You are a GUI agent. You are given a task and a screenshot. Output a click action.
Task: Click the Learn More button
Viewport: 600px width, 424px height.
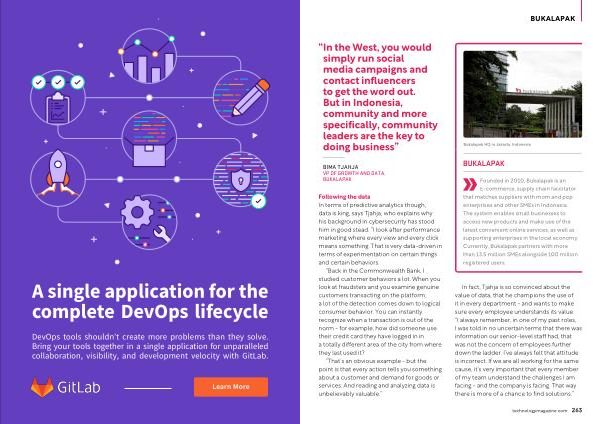[231, 386]
